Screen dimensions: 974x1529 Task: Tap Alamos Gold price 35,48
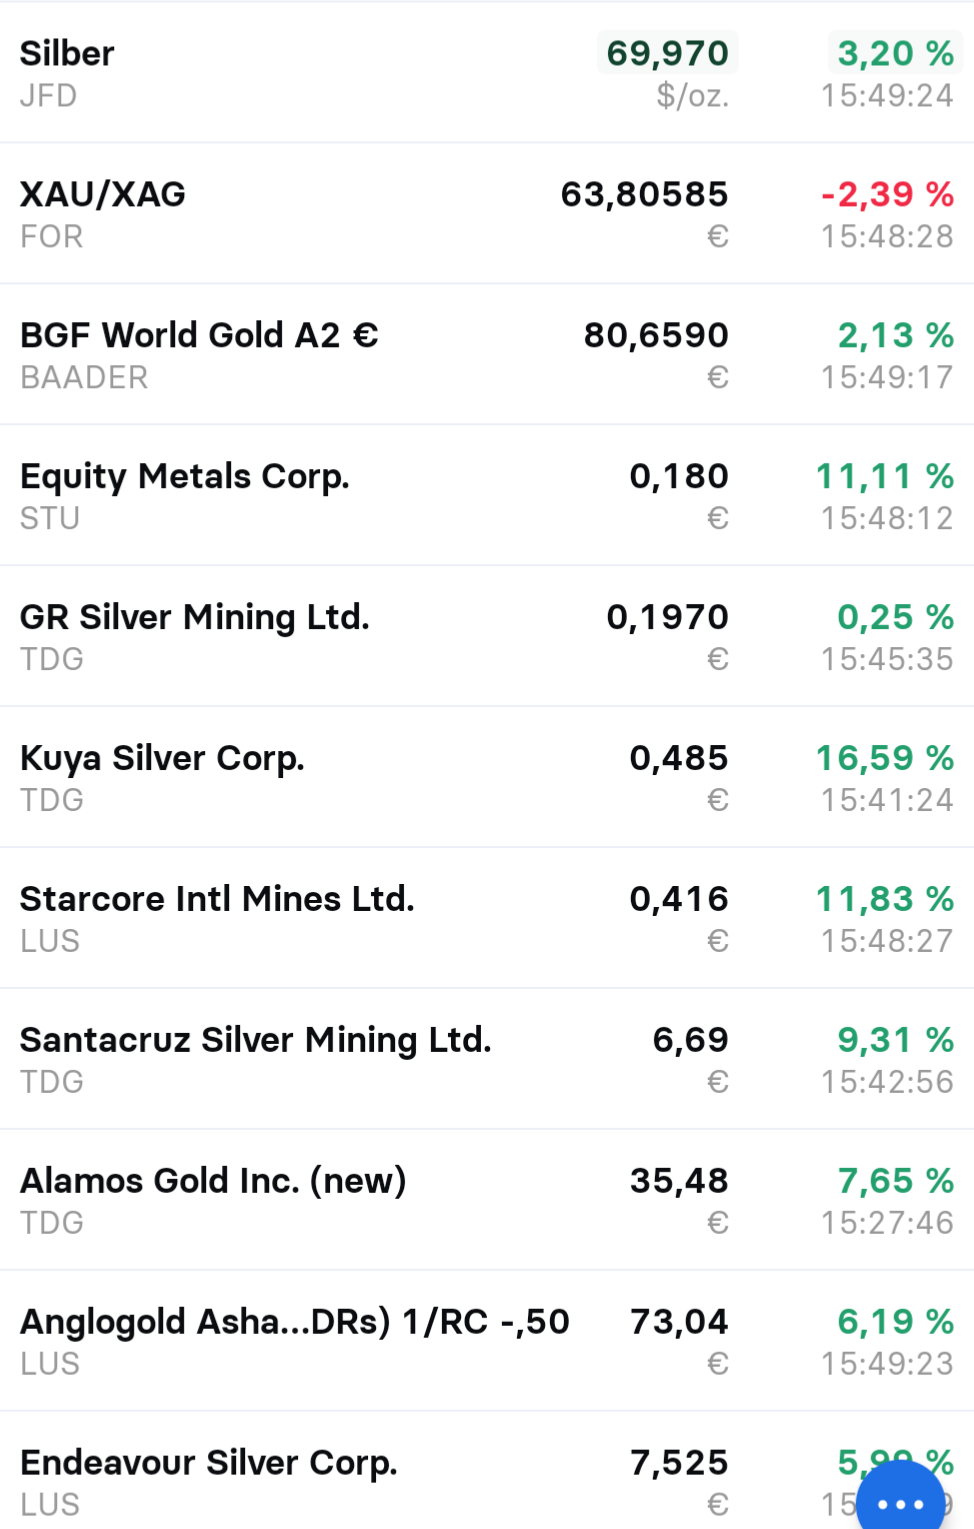click(679, 1182)
